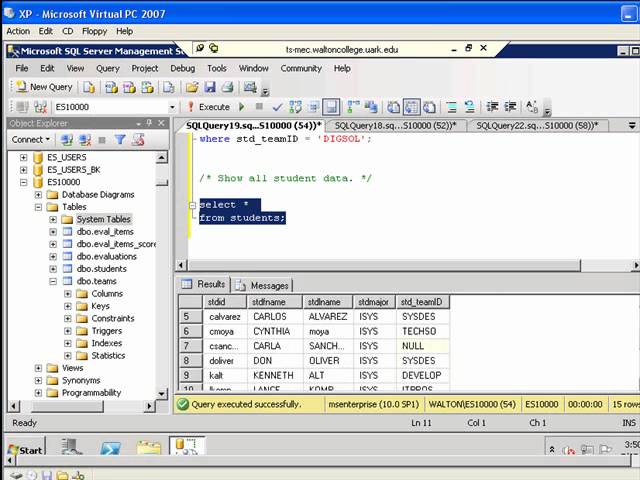The height and width of the screenshot is (480, 640).
Task: Collapse the dbo.teams table node
Action: pos(53,281)
